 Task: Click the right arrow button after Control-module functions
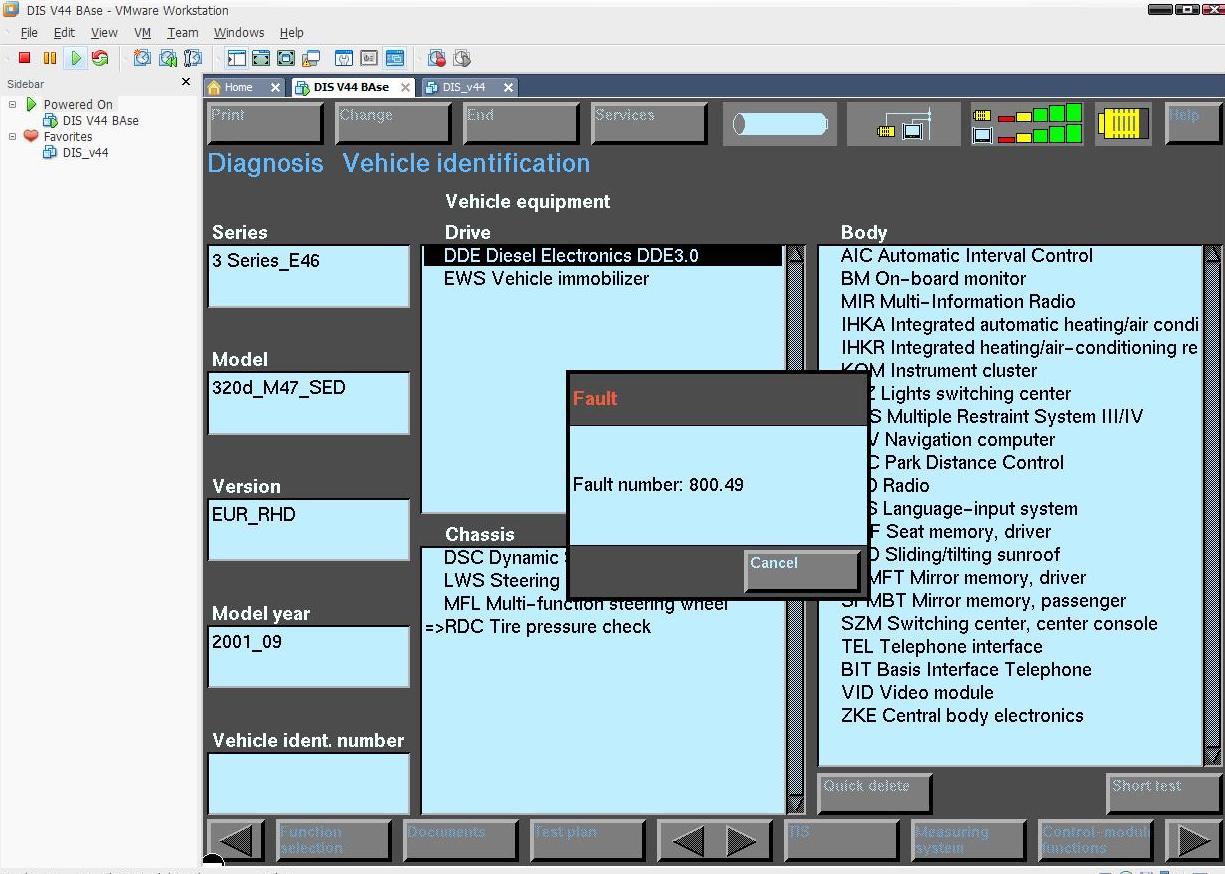[1193, 840]
